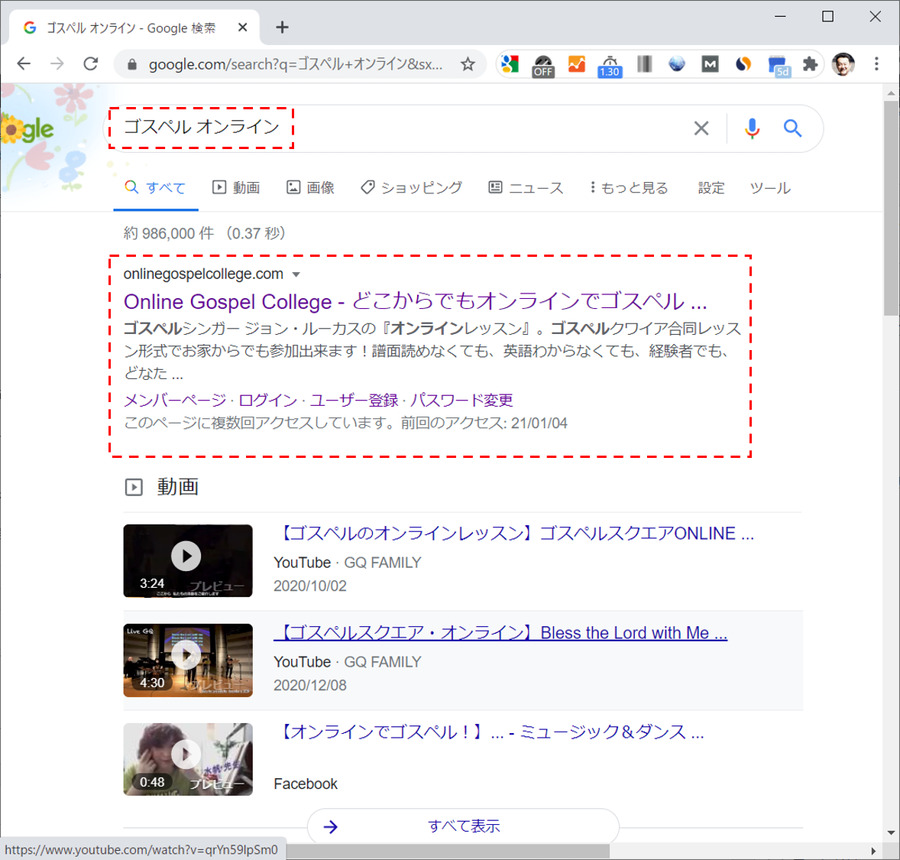Click the 2020/10/02 video date
Image resolution: width=900 pixels, height=860 pixels.
[310, 586]
